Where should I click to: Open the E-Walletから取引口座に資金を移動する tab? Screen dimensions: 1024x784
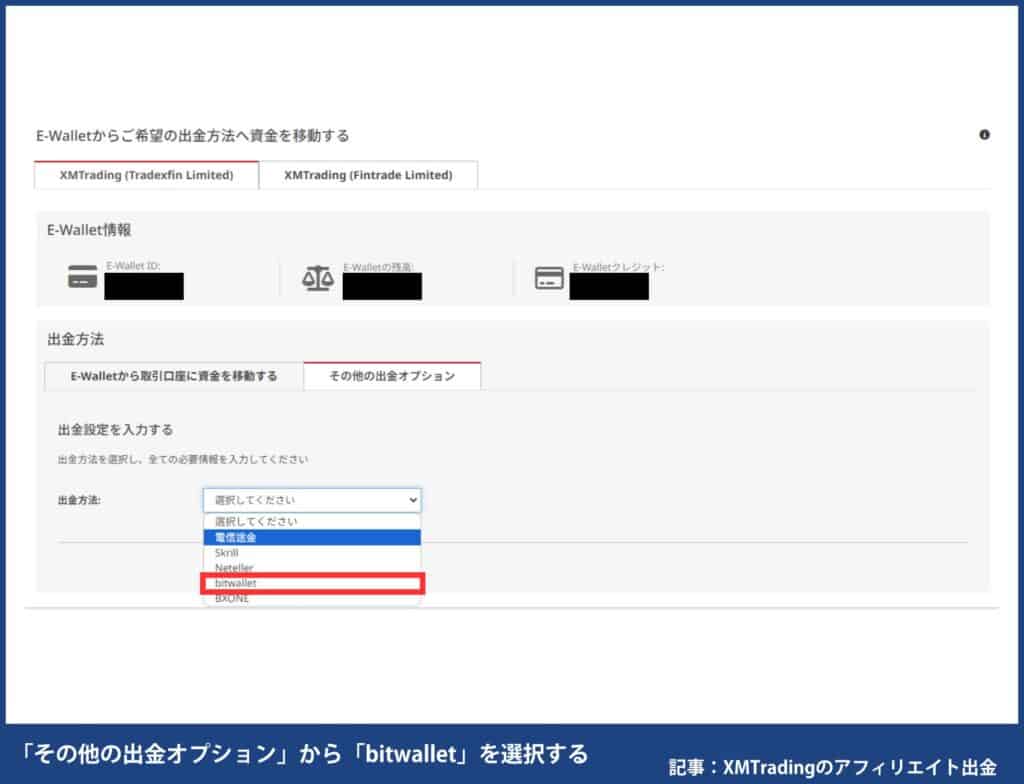click(x=174, y=376)
